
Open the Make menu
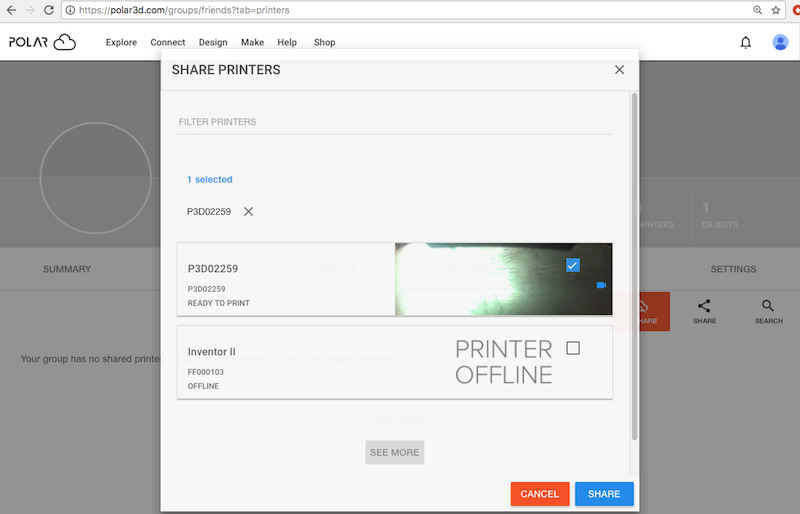[x=253, y=42]
